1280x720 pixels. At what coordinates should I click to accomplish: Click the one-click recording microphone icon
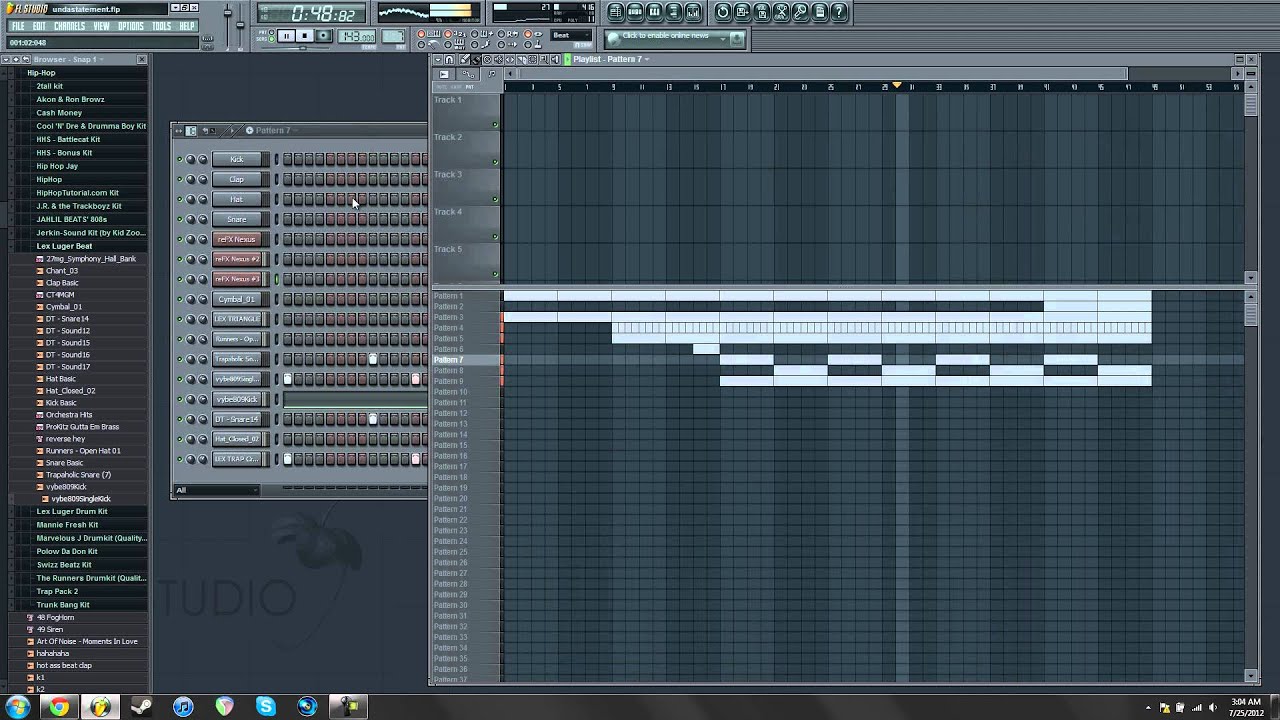(800, 12)
